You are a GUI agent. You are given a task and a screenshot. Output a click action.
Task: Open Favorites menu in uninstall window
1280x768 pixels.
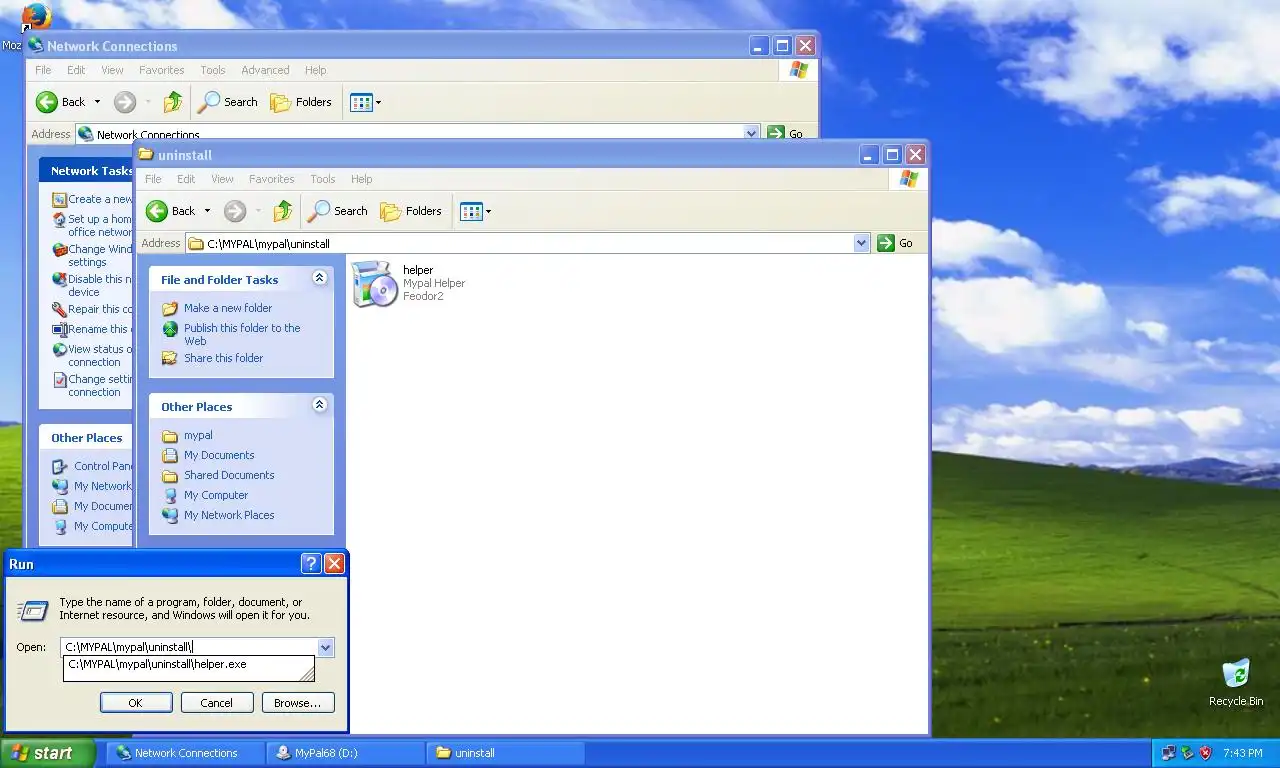(272, 179)
